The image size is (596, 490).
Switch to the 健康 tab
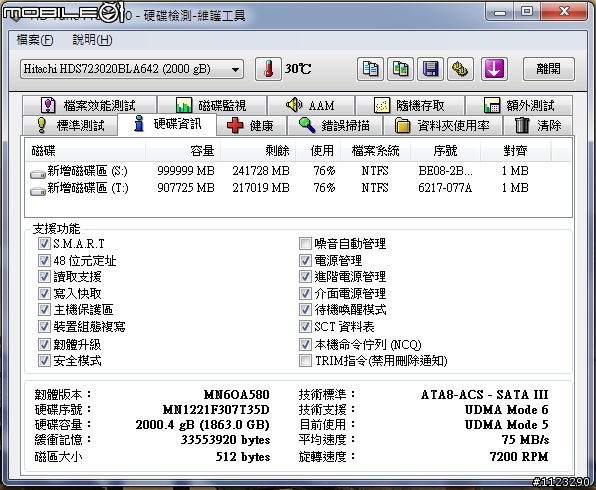click(x=251, y=125)
